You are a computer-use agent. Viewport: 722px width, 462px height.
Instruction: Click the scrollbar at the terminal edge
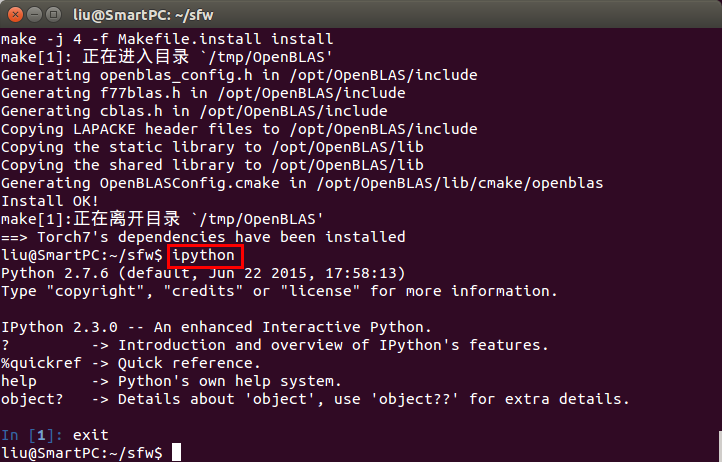click(720, 446)
